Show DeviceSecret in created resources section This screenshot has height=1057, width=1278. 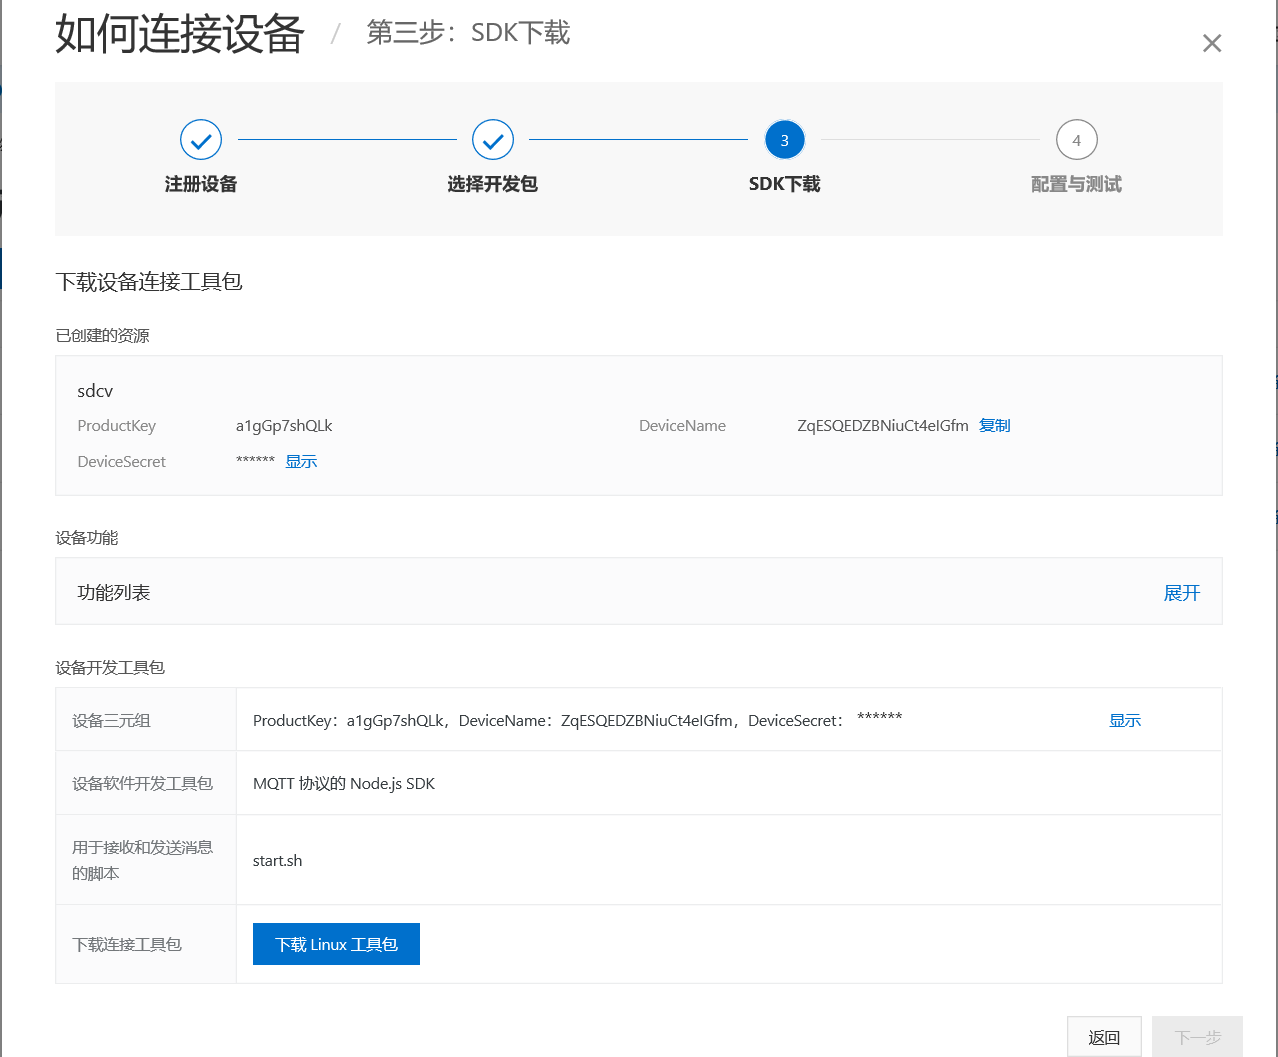(x=301, y=461)
